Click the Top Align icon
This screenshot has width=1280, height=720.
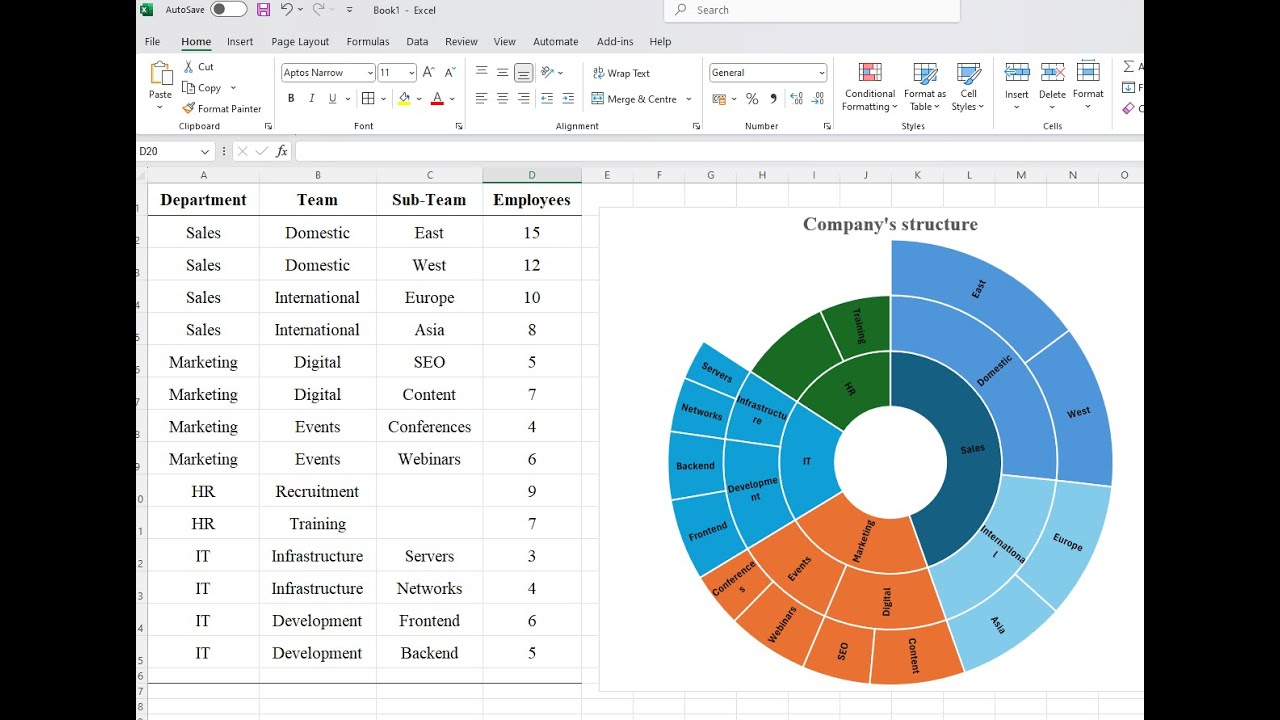(x=482, y=72)
